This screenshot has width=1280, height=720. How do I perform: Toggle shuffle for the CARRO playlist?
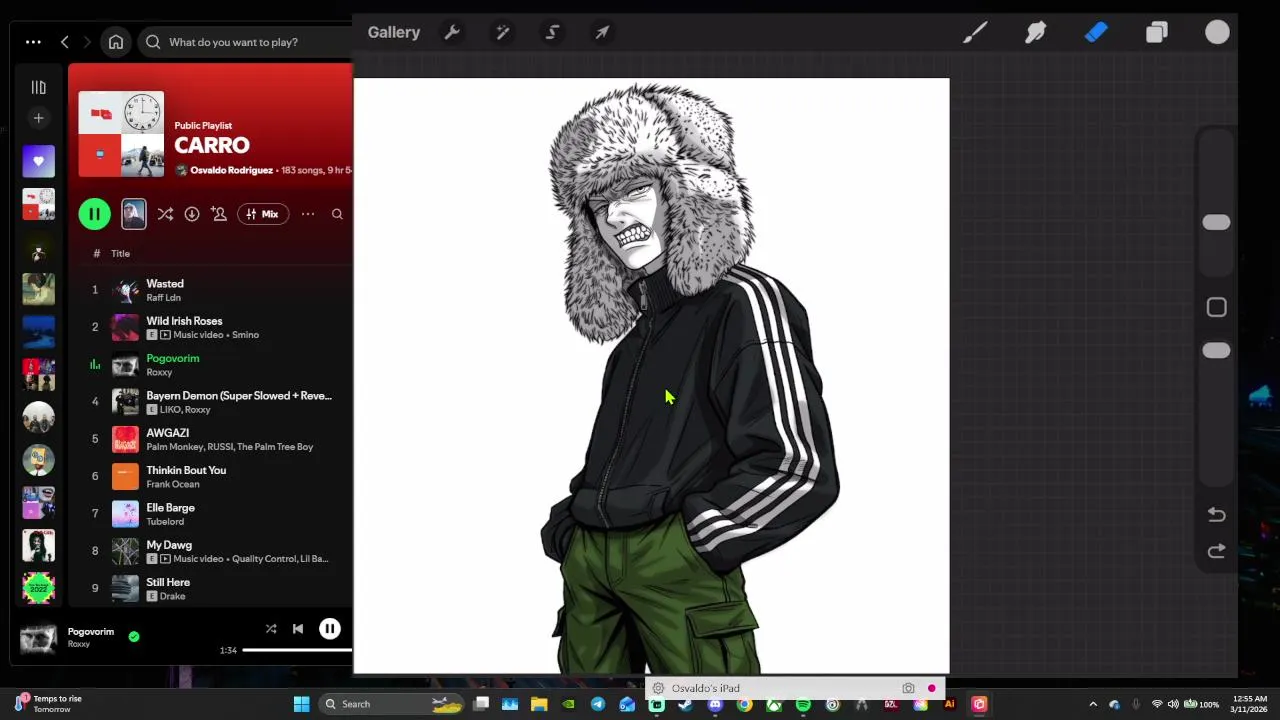point(165,214)
